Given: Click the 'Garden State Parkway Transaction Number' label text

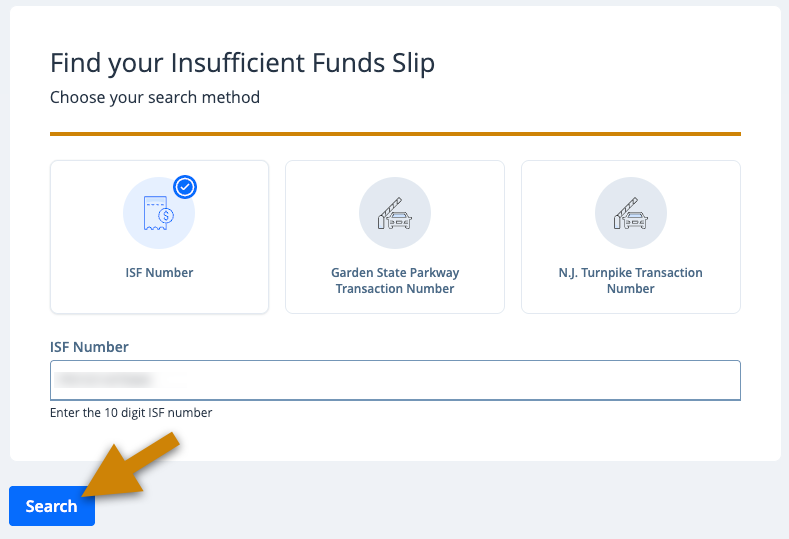Looking at the screenshot, I should coord(395,281).
